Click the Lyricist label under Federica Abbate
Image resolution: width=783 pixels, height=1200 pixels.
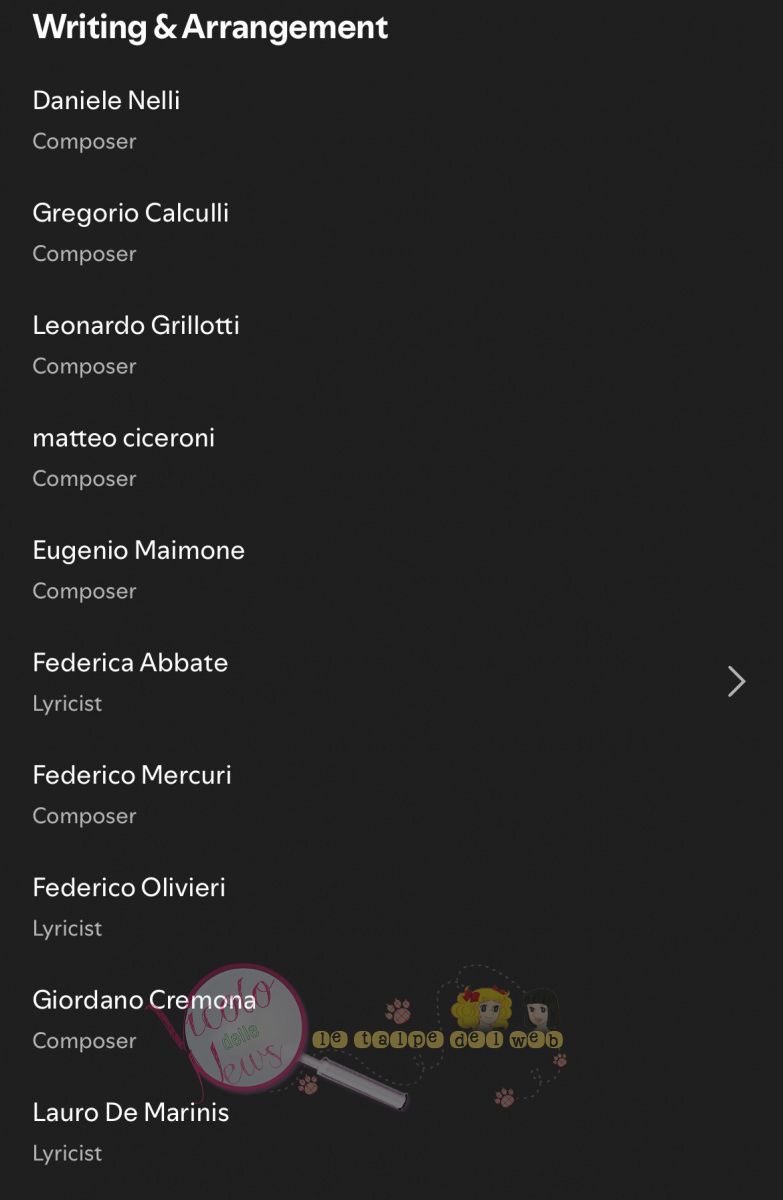[67, 704]
